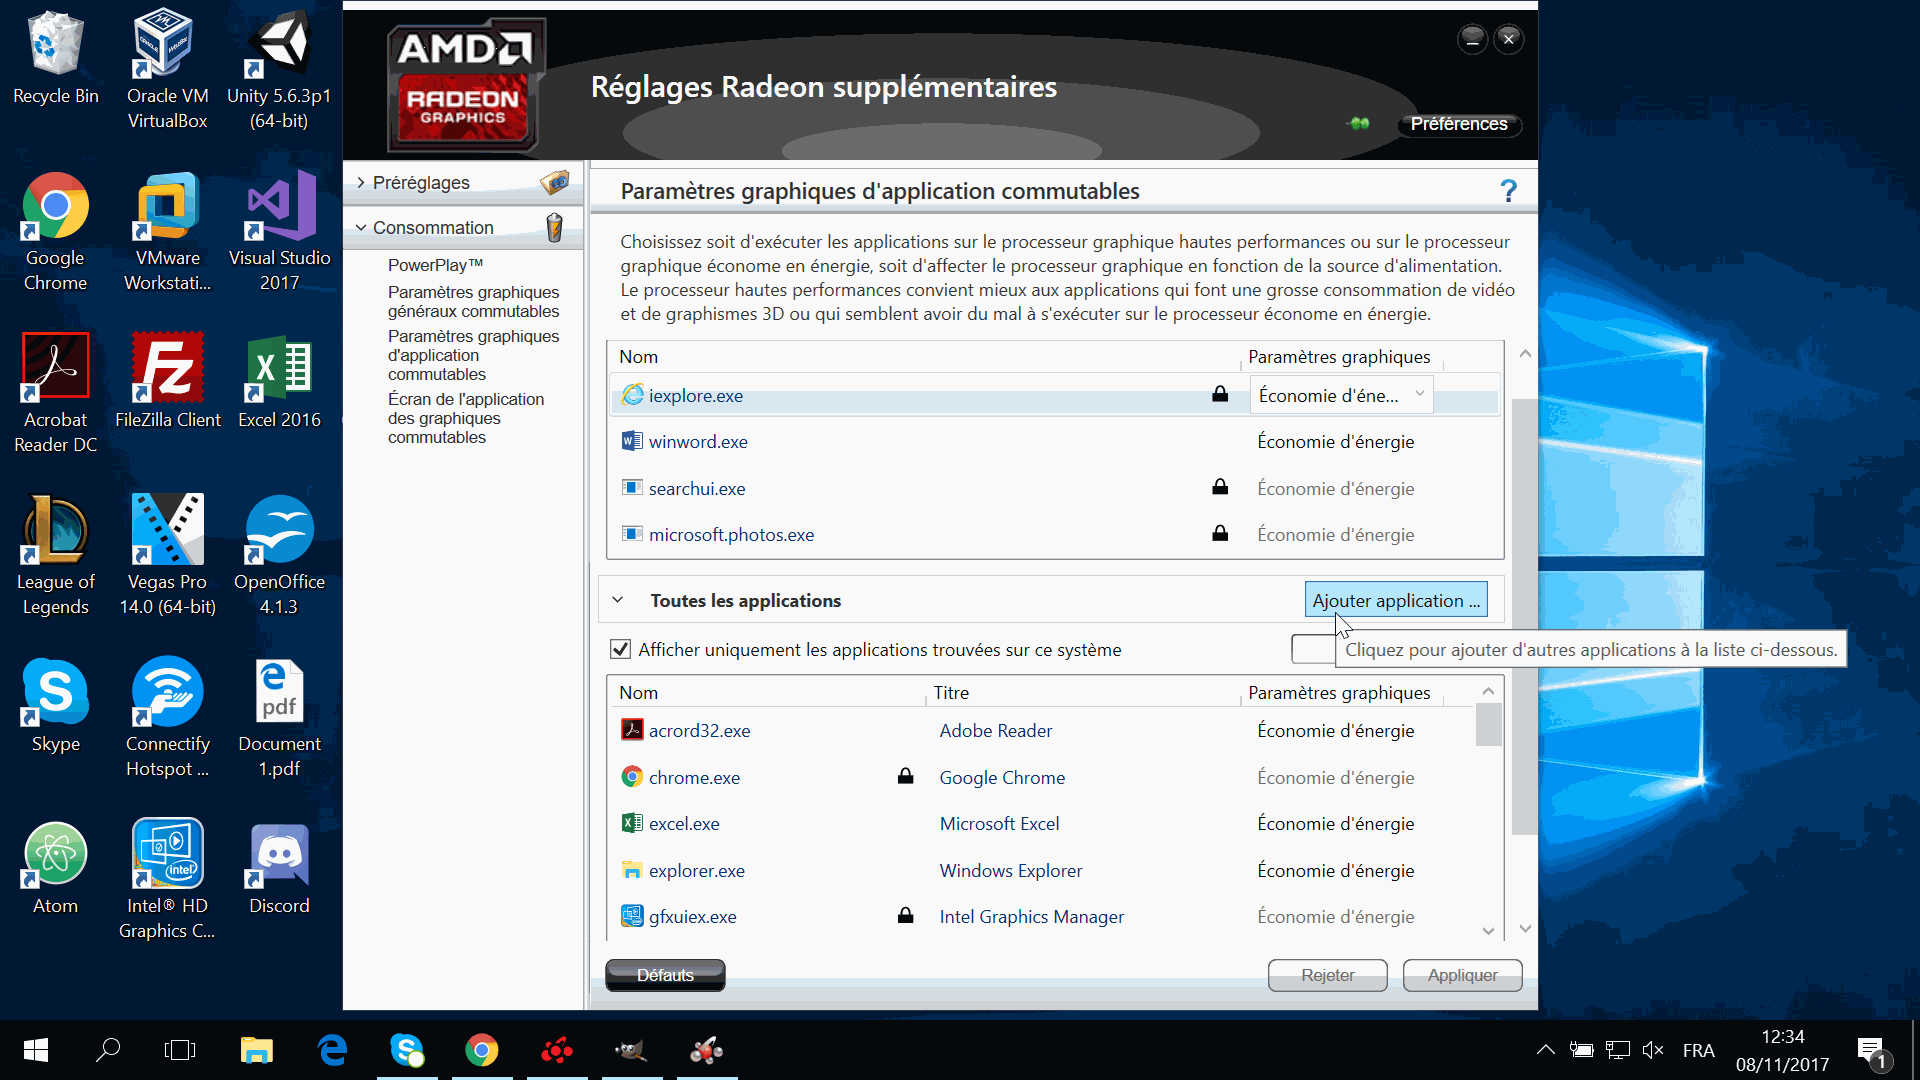Image resolution: width=1920 pixels, height=1080 pixels.
Task: Select PowerPlay in the sidebar
Action: [434, 264]
